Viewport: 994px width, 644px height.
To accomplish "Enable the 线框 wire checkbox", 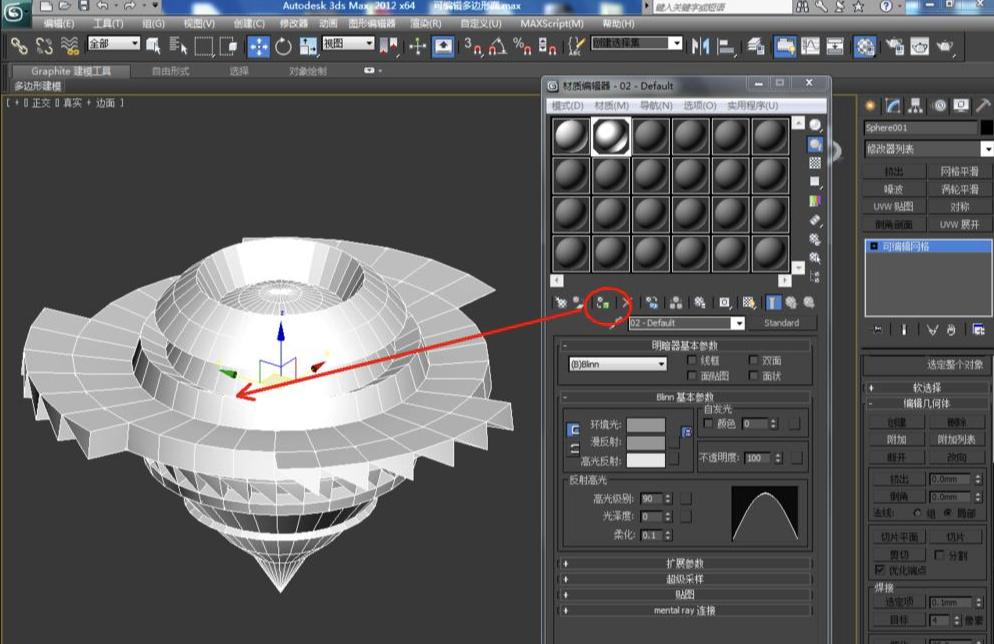I will [x=692, y=360].
